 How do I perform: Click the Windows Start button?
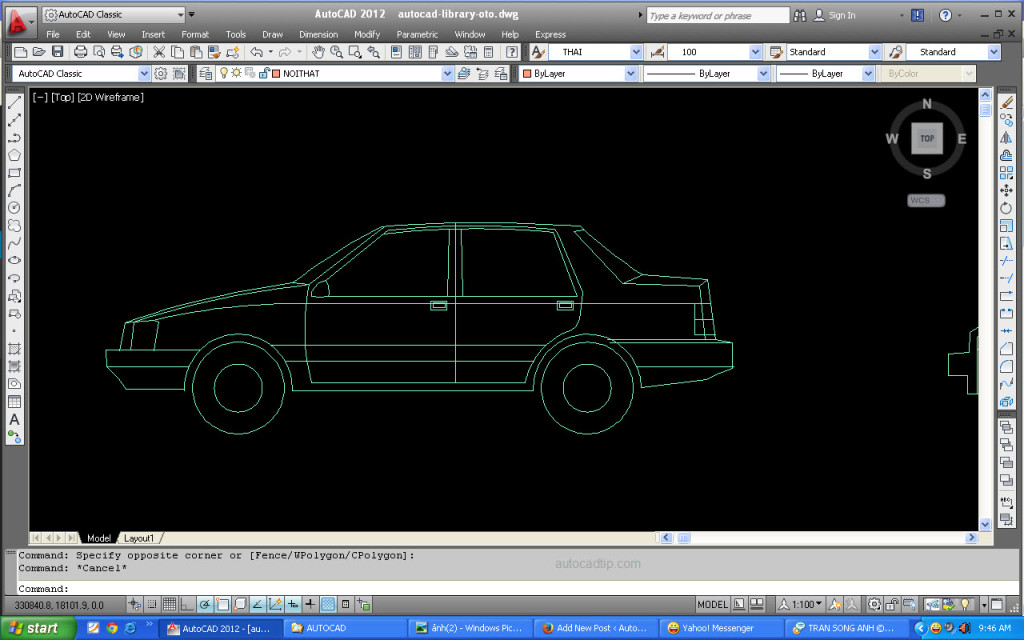[x=38, y=629]
